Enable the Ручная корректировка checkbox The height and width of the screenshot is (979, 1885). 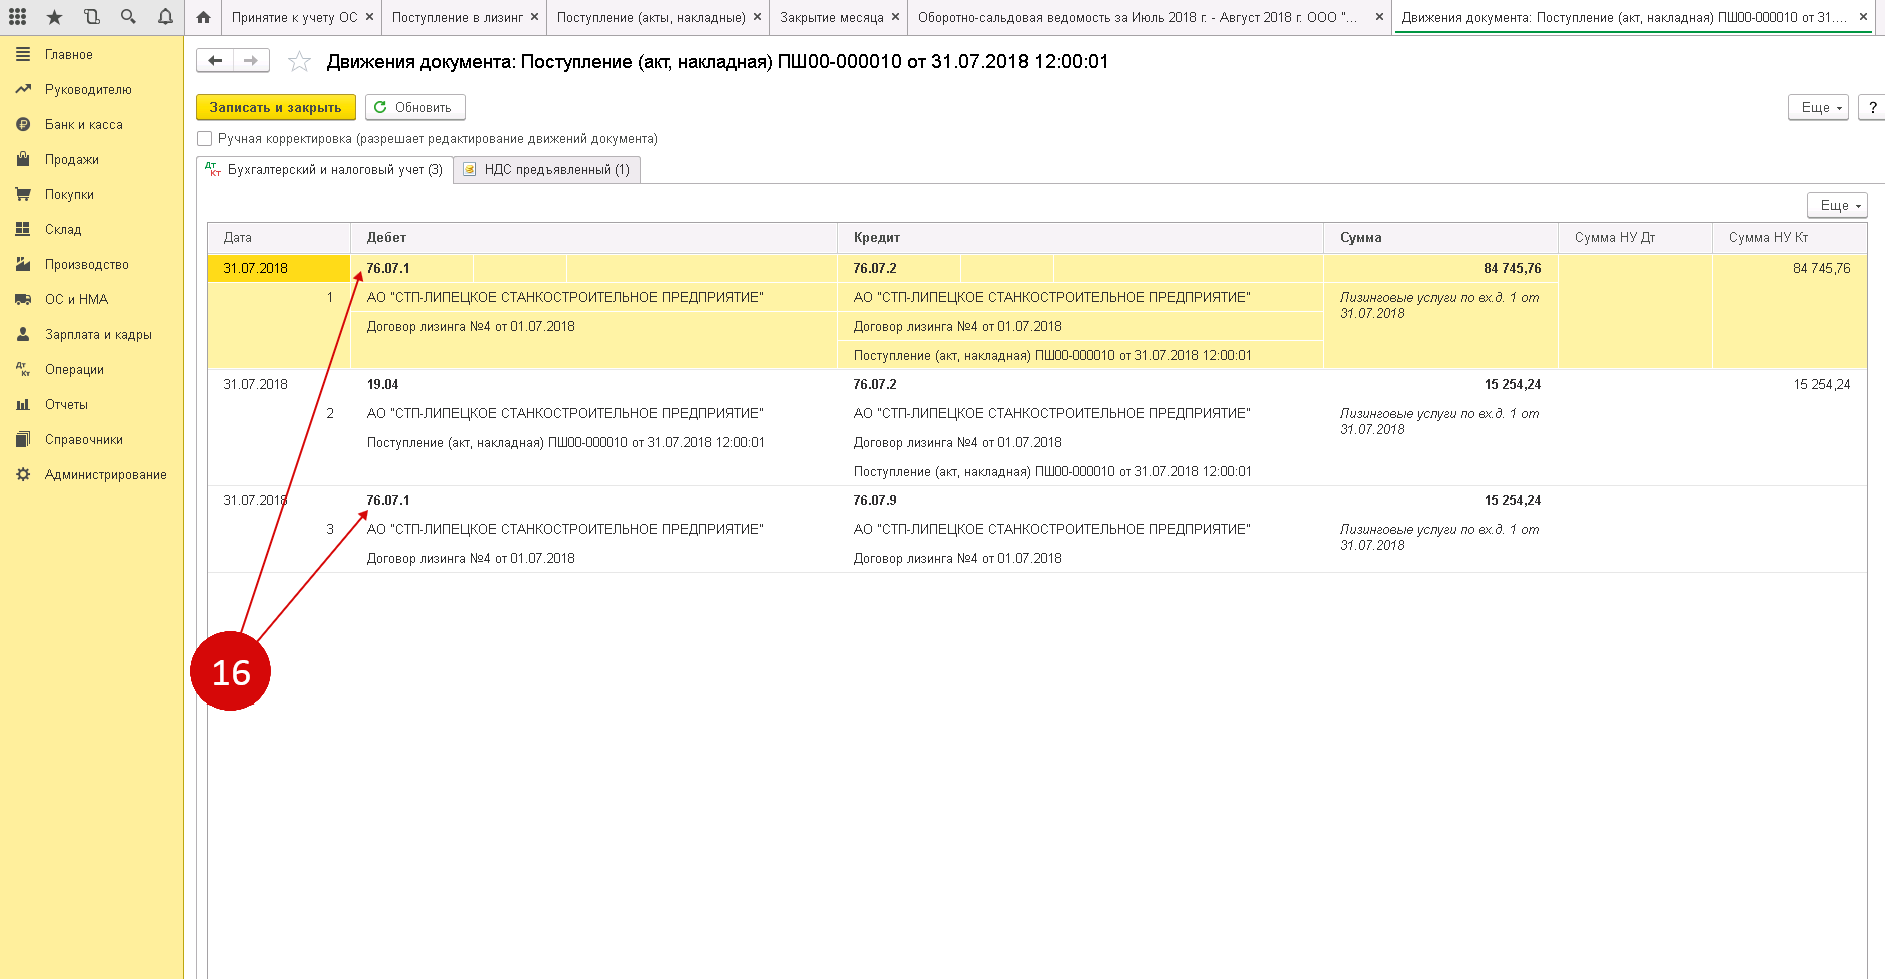click(x=205, y=139)
